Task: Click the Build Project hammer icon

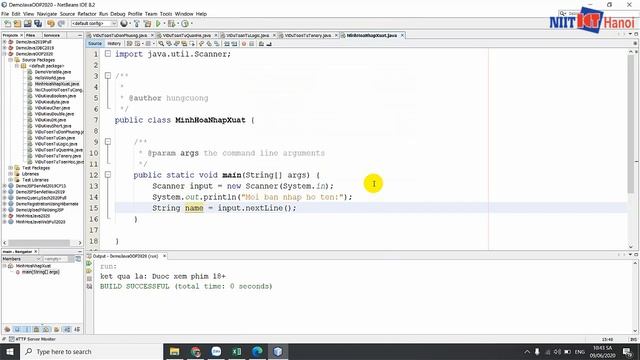Action: coord(137,24)
